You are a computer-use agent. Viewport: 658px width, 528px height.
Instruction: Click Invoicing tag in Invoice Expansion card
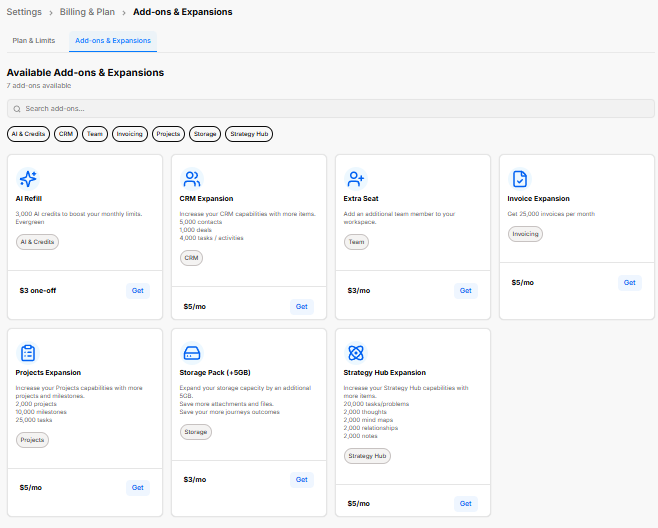click(525, 234)
